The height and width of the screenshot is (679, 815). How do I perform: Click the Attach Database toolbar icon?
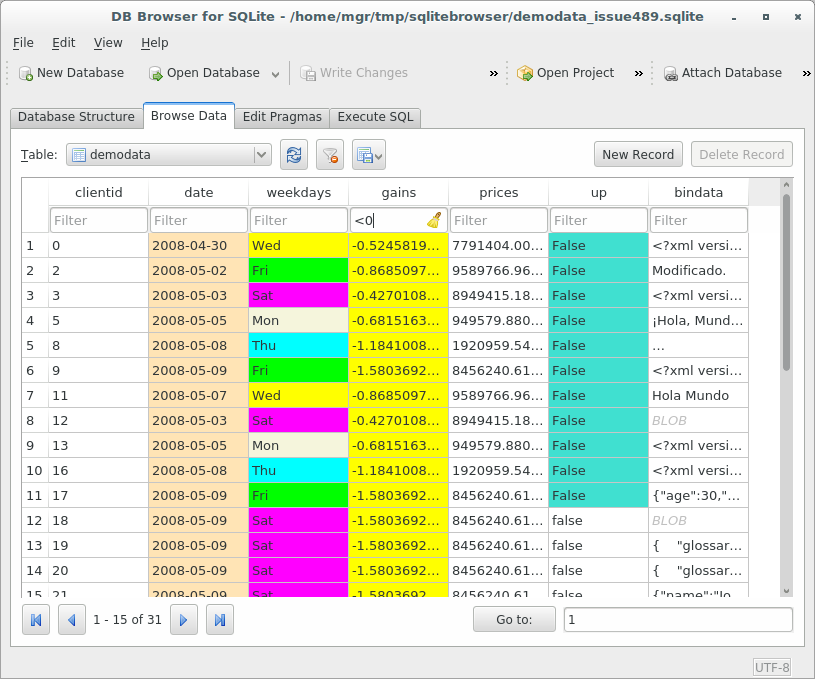click(671, 73)
